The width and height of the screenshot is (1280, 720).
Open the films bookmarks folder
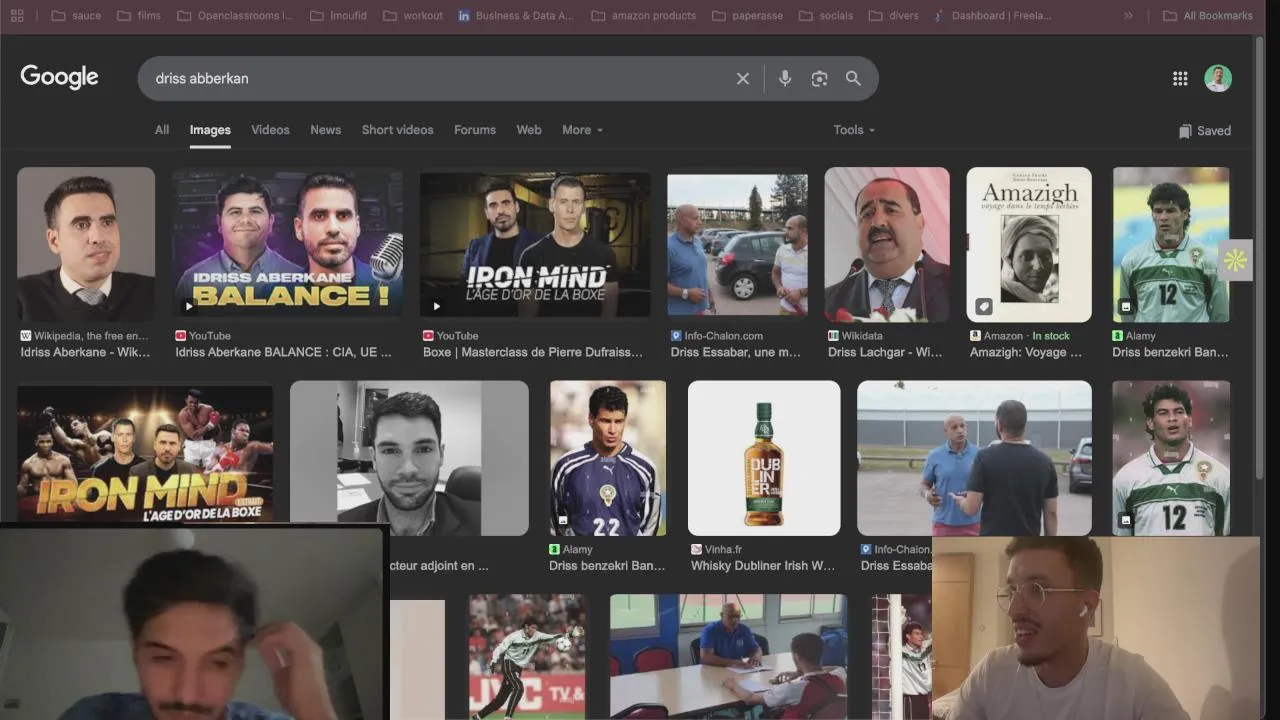point(139,16)
